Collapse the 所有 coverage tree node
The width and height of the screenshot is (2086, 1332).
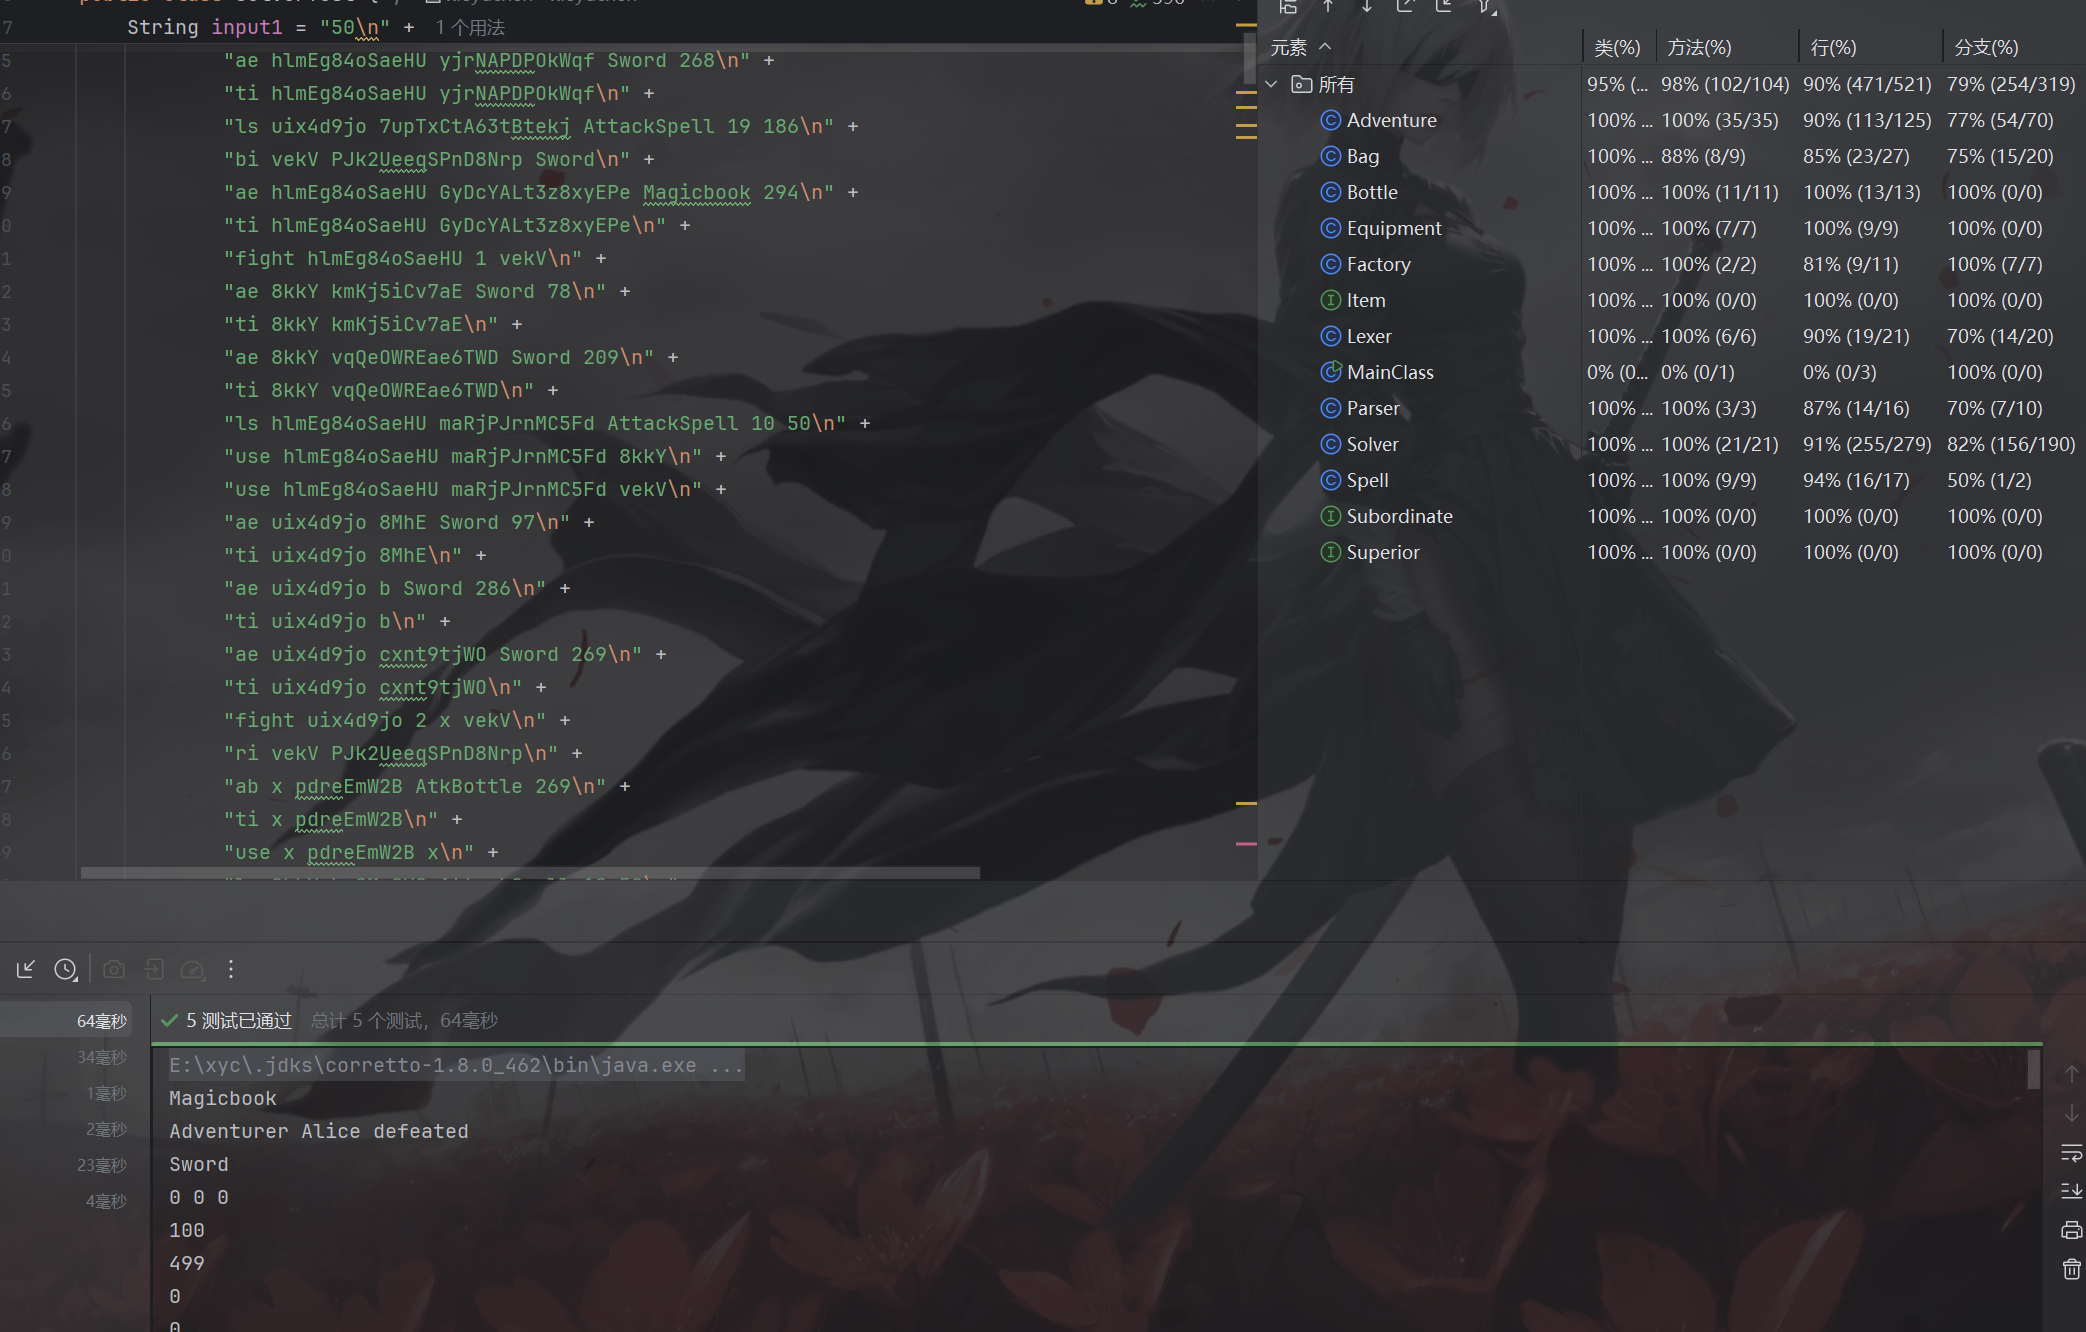[1272, 84]
